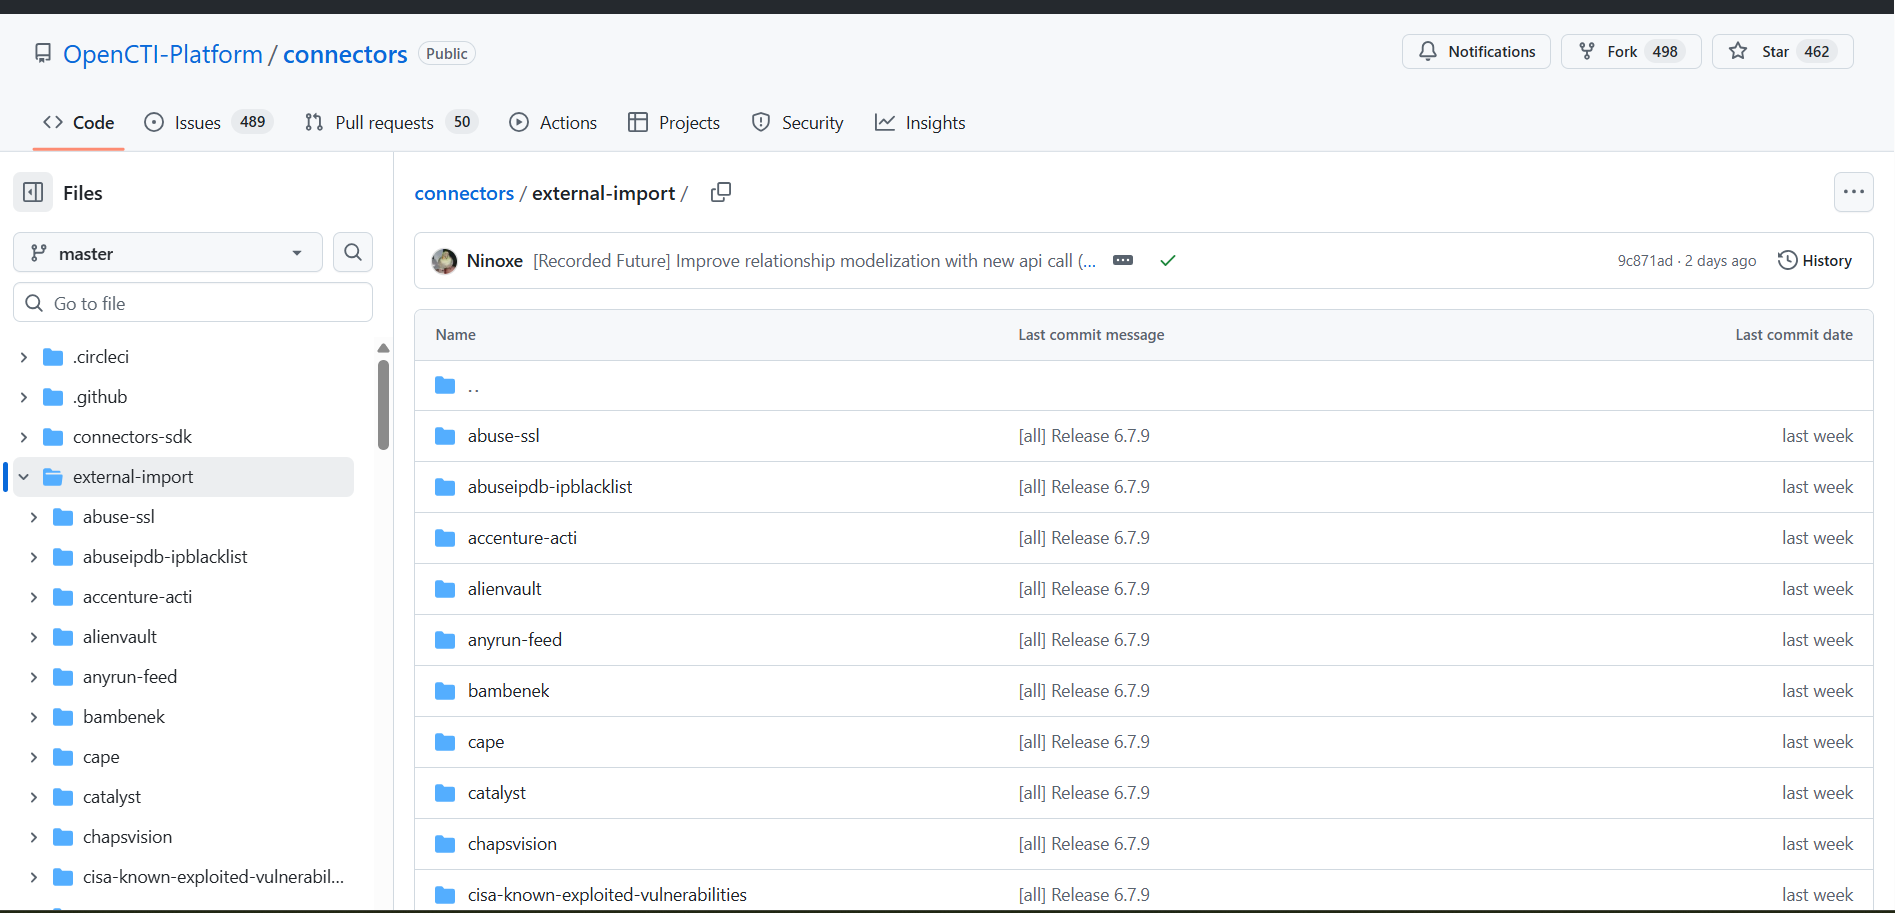This screenshot has width=1895, height=913.
Task: Select anyrun-feed in the file tree
Action: pos(130,677)
